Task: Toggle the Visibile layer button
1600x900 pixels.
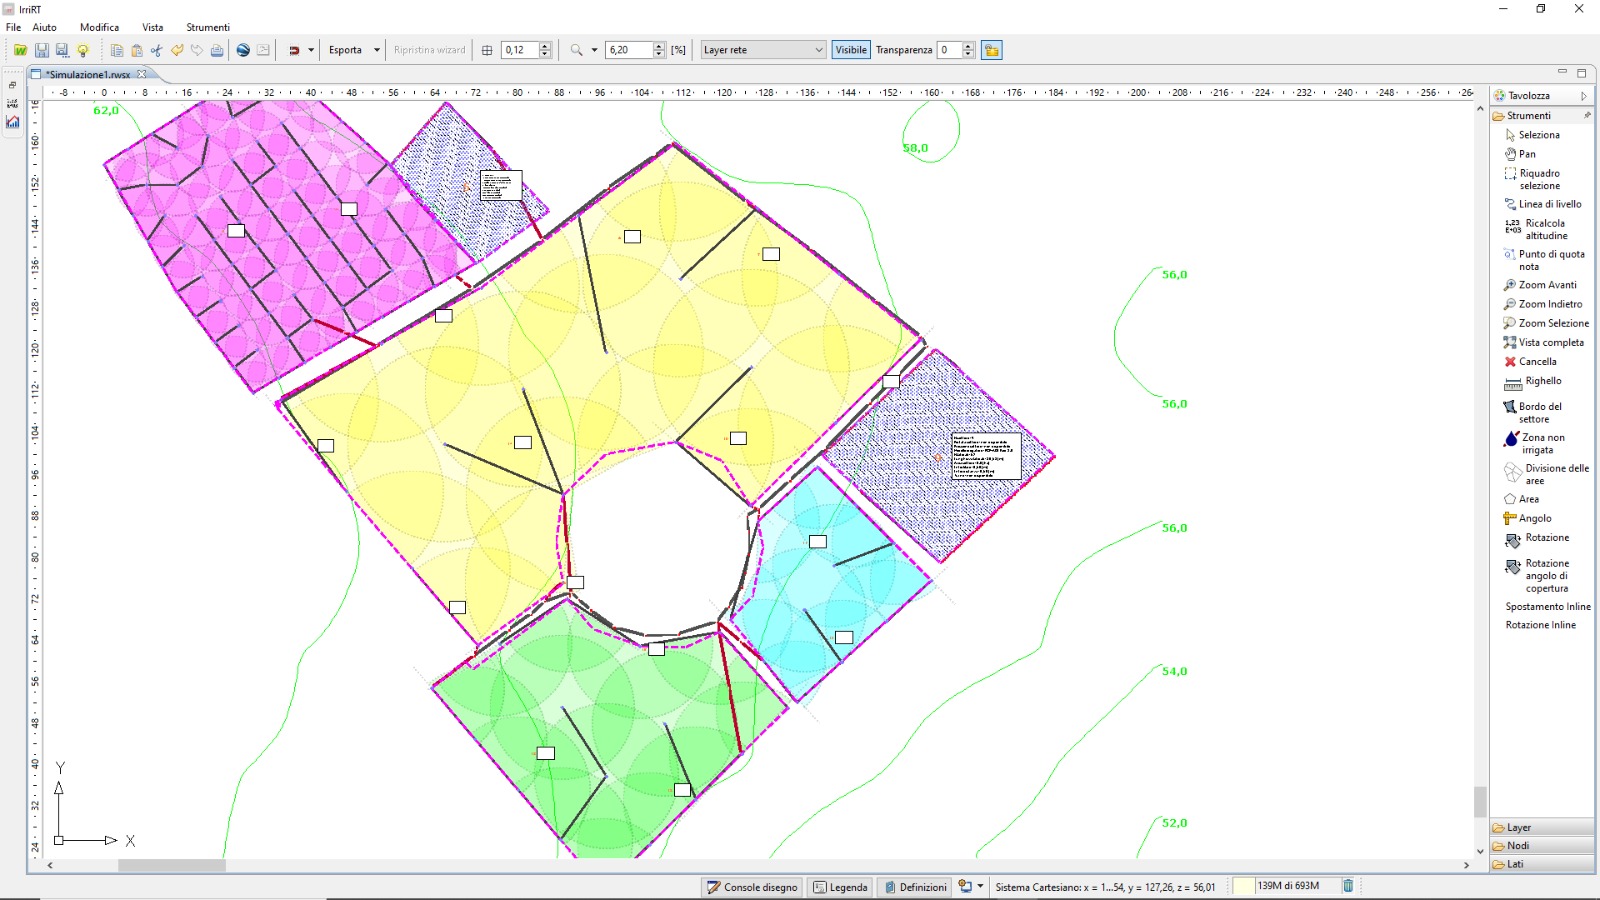Action: pos(851,50)
